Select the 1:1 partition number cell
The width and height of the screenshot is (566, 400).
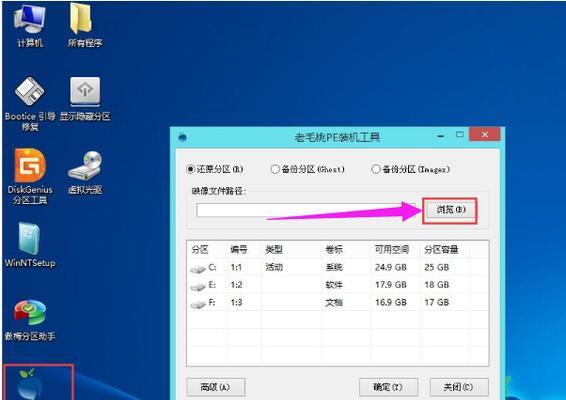coord(236,268)
